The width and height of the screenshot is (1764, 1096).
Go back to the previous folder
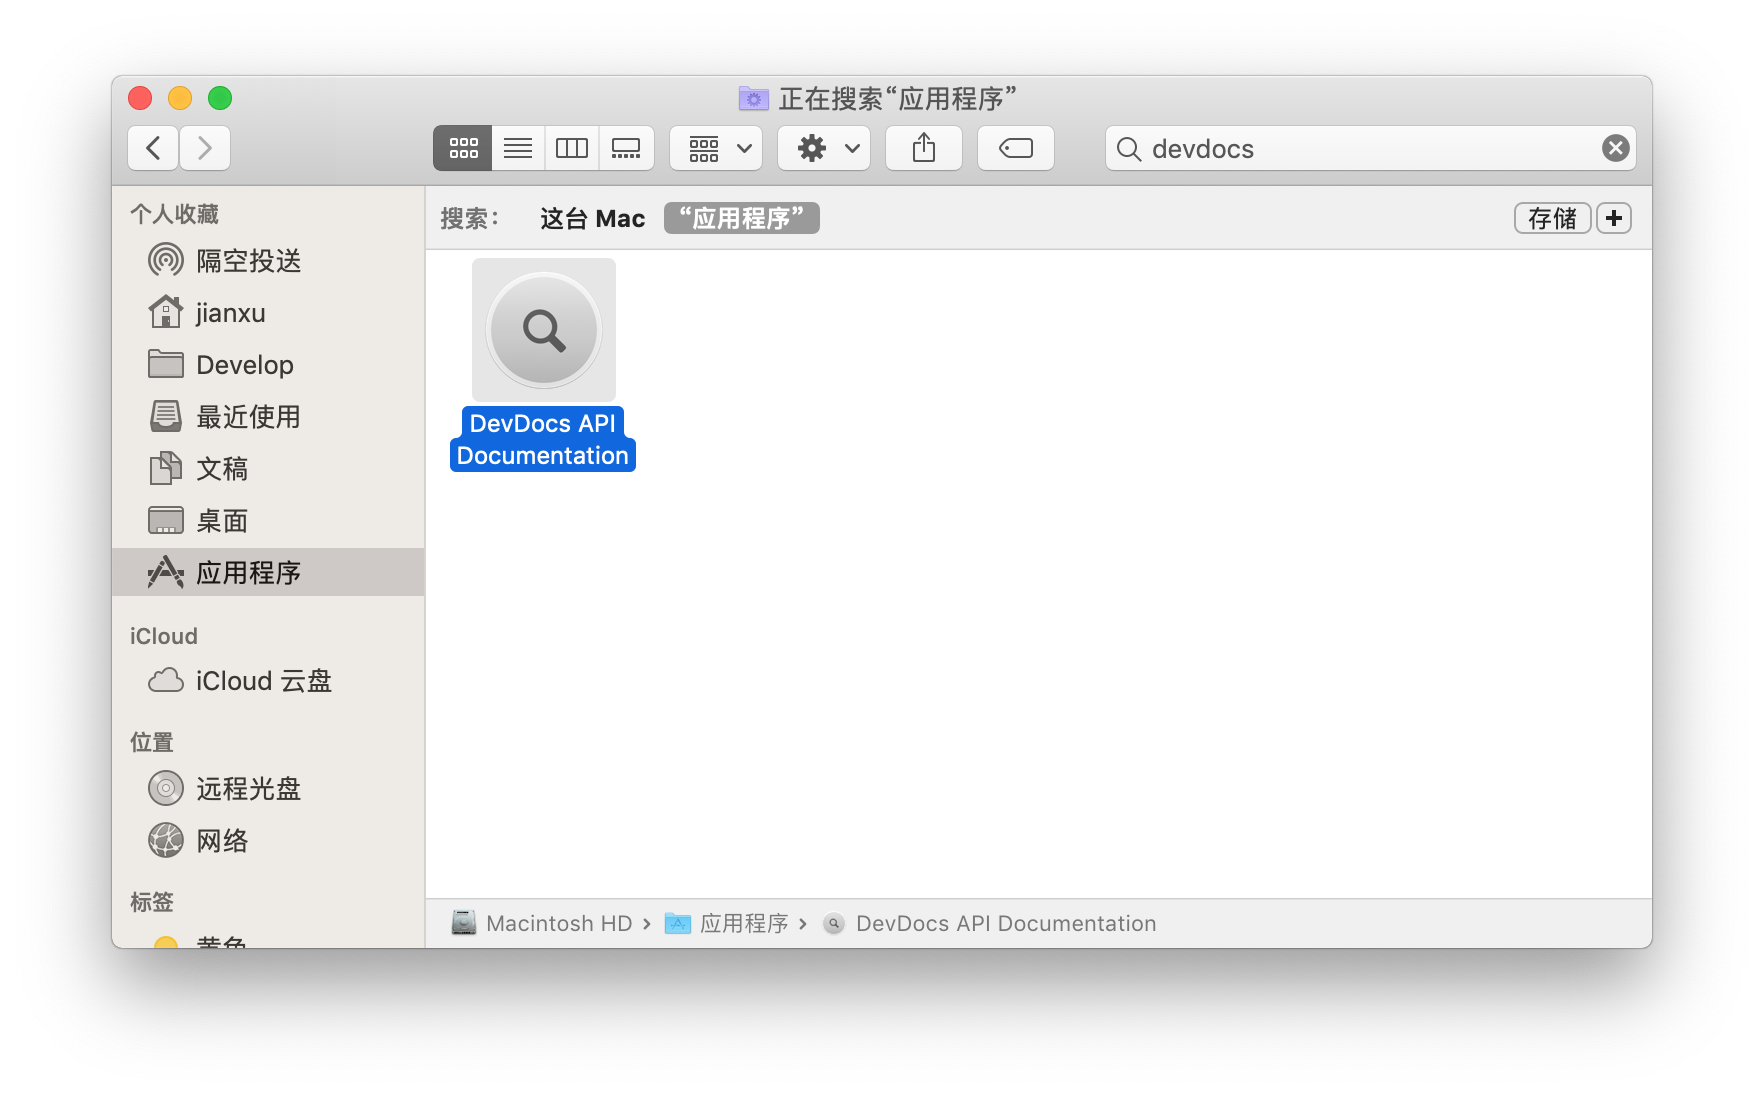153,148
